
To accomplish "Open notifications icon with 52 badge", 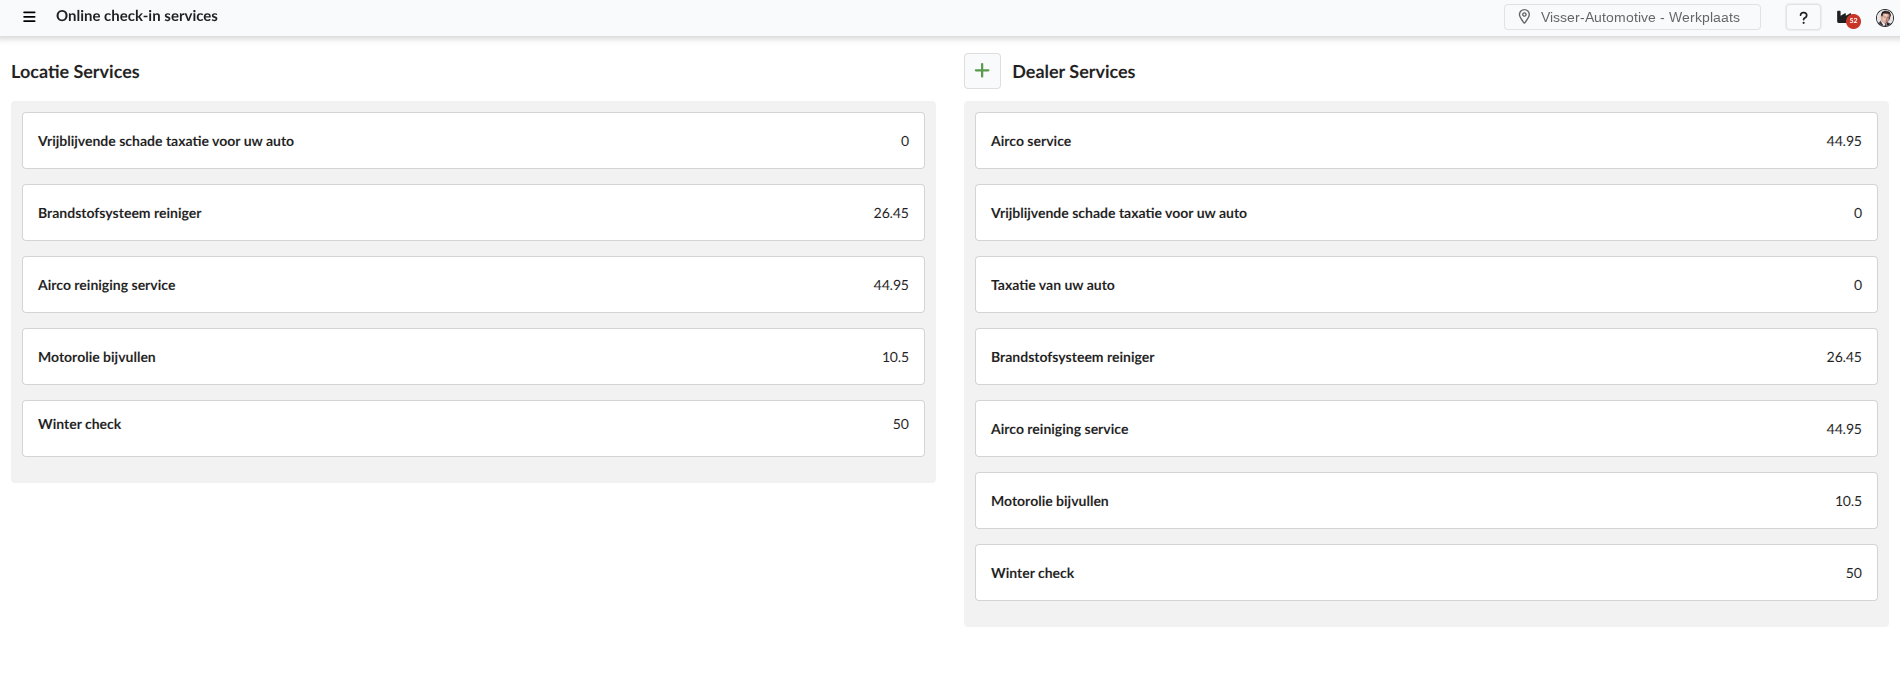I will [1847, 18].
